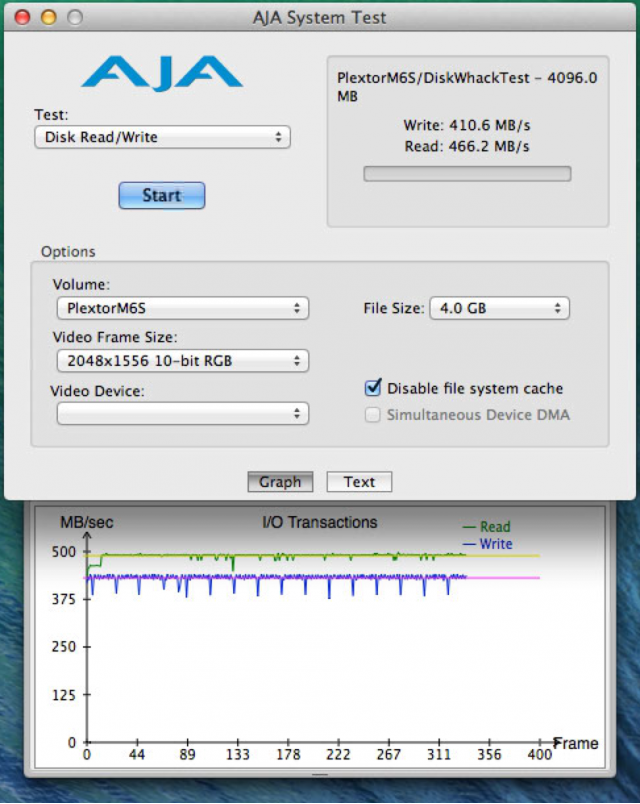Screen dimensions: 640x804
Task: Click the 133 frame tick label
Action: click(x=237, y=755)
